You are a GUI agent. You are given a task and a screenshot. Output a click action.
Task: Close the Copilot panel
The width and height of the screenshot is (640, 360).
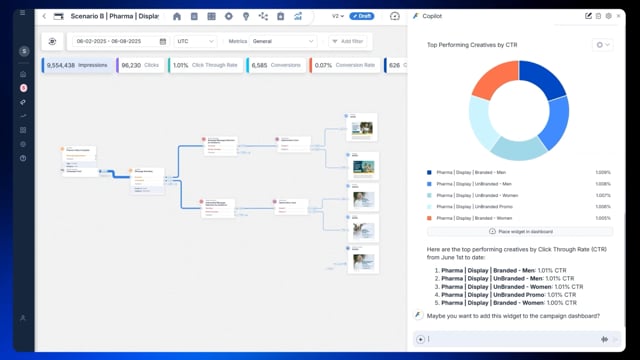click(618, 16)
